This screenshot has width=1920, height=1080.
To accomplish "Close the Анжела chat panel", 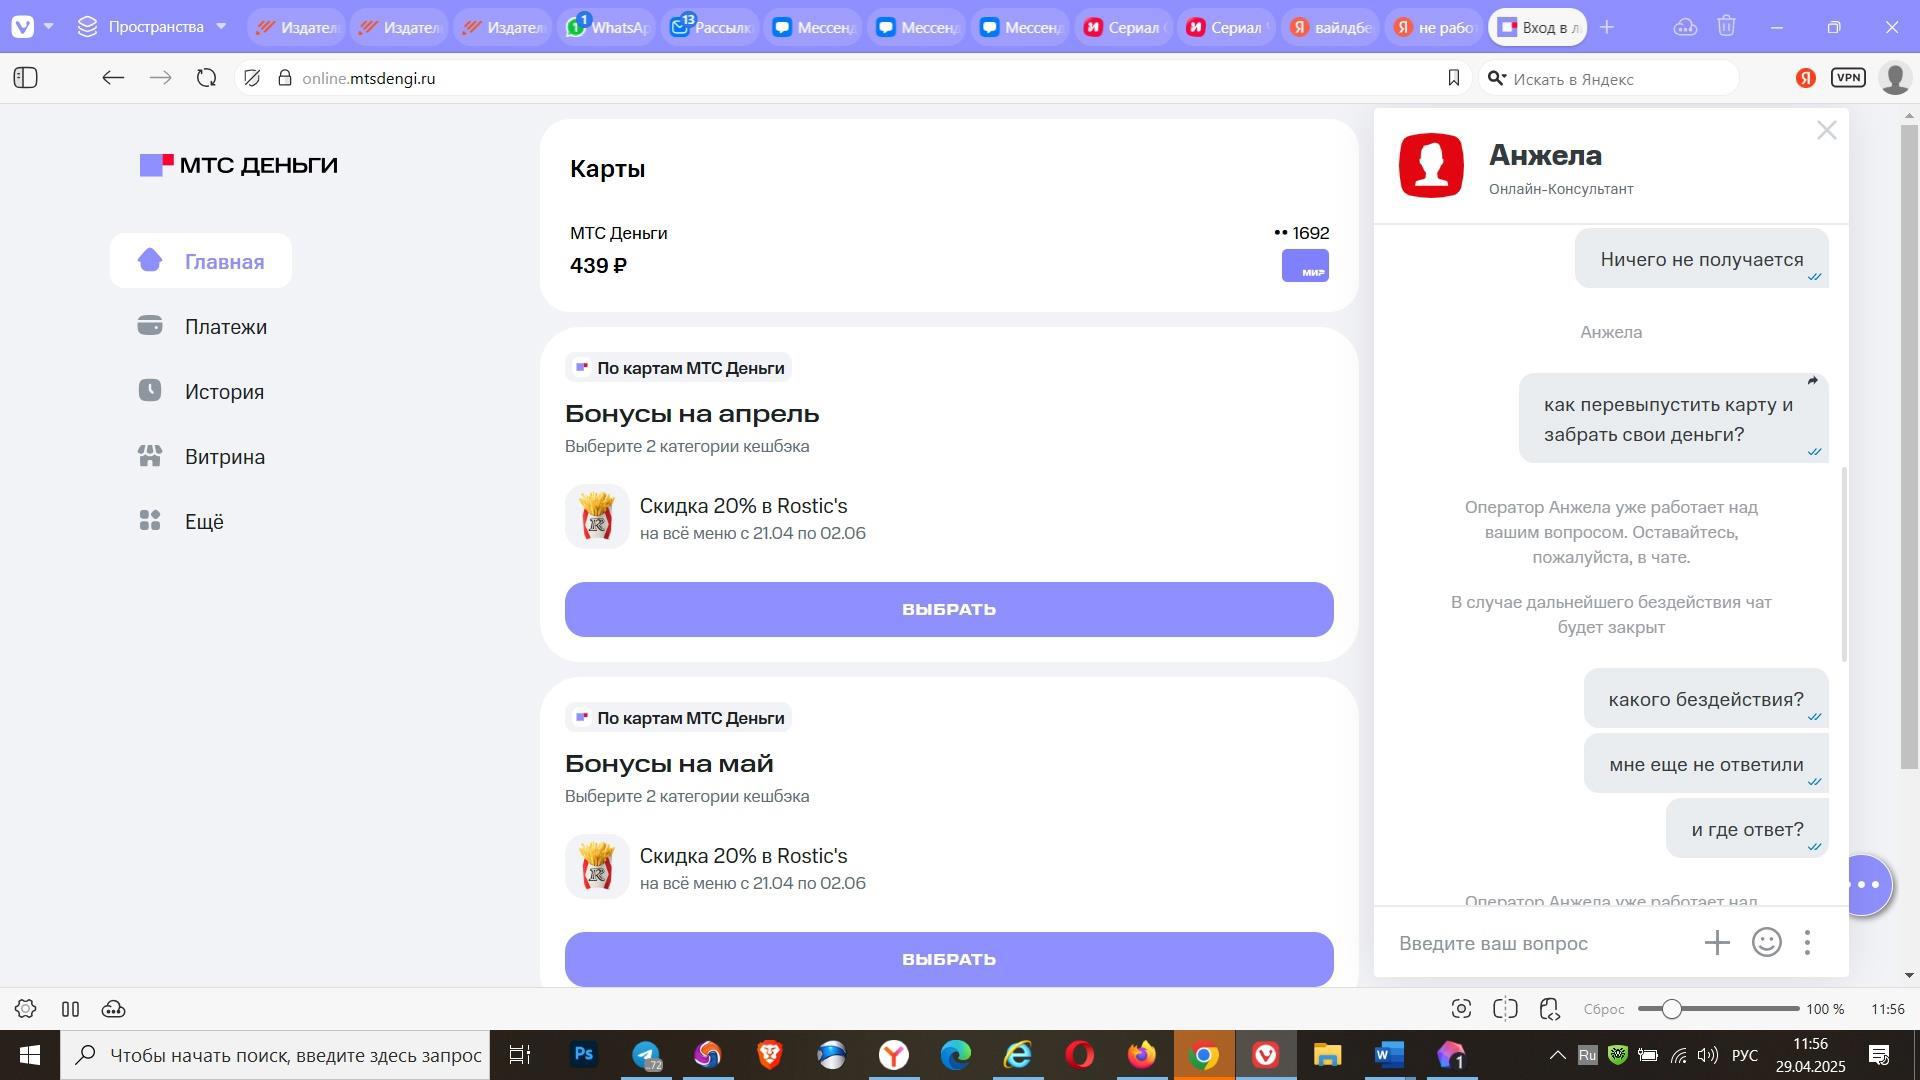I will 1826,131.
